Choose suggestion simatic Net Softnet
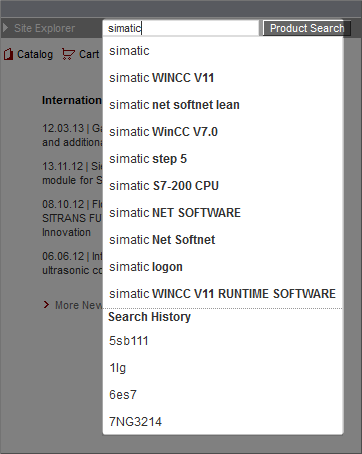The image size is (362, 454). (x=223, y=240)
